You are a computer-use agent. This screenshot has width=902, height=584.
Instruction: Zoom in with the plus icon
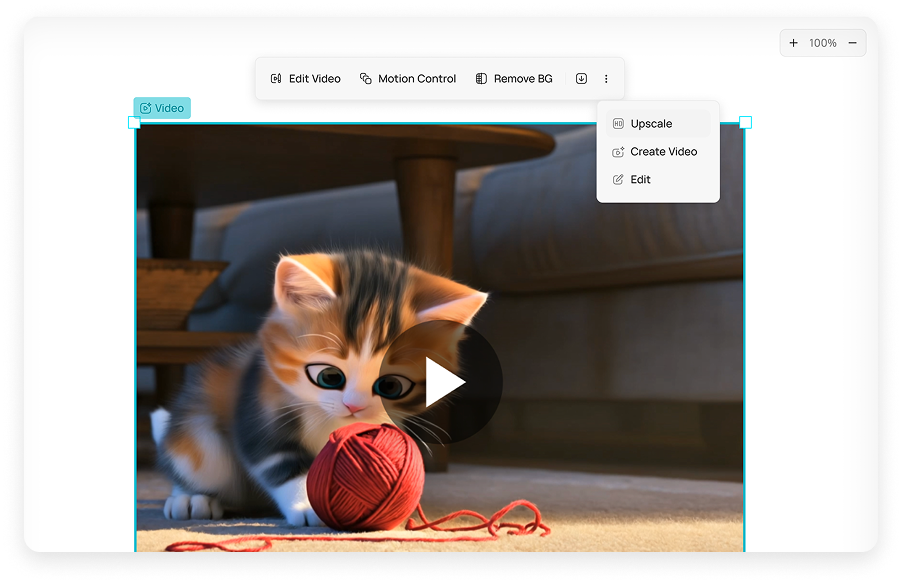pos(793,43)
